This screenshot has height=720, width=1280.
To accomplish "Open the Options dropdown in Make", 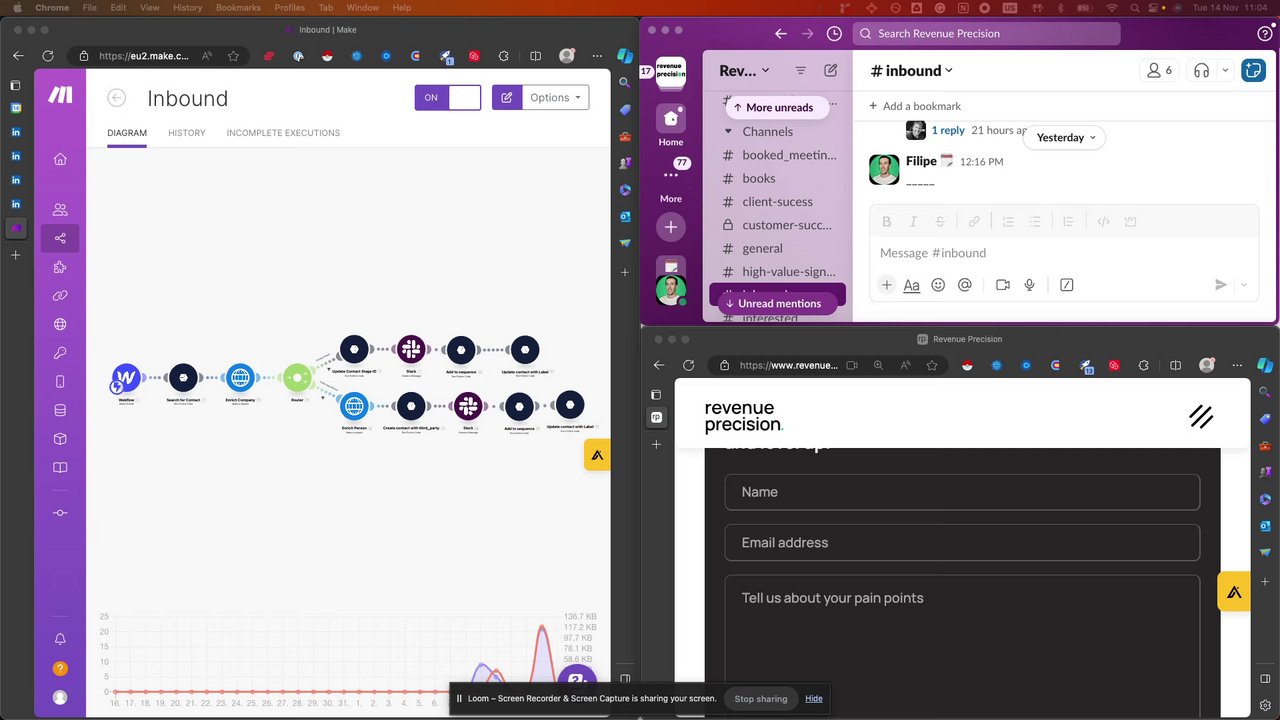I will (556, 97).
